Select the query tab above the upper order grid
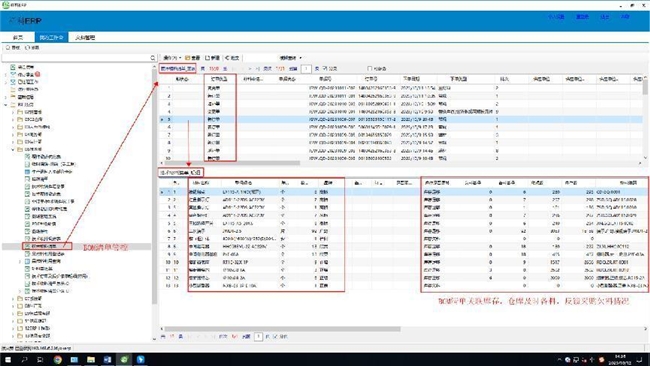 [x=178, y=68]
